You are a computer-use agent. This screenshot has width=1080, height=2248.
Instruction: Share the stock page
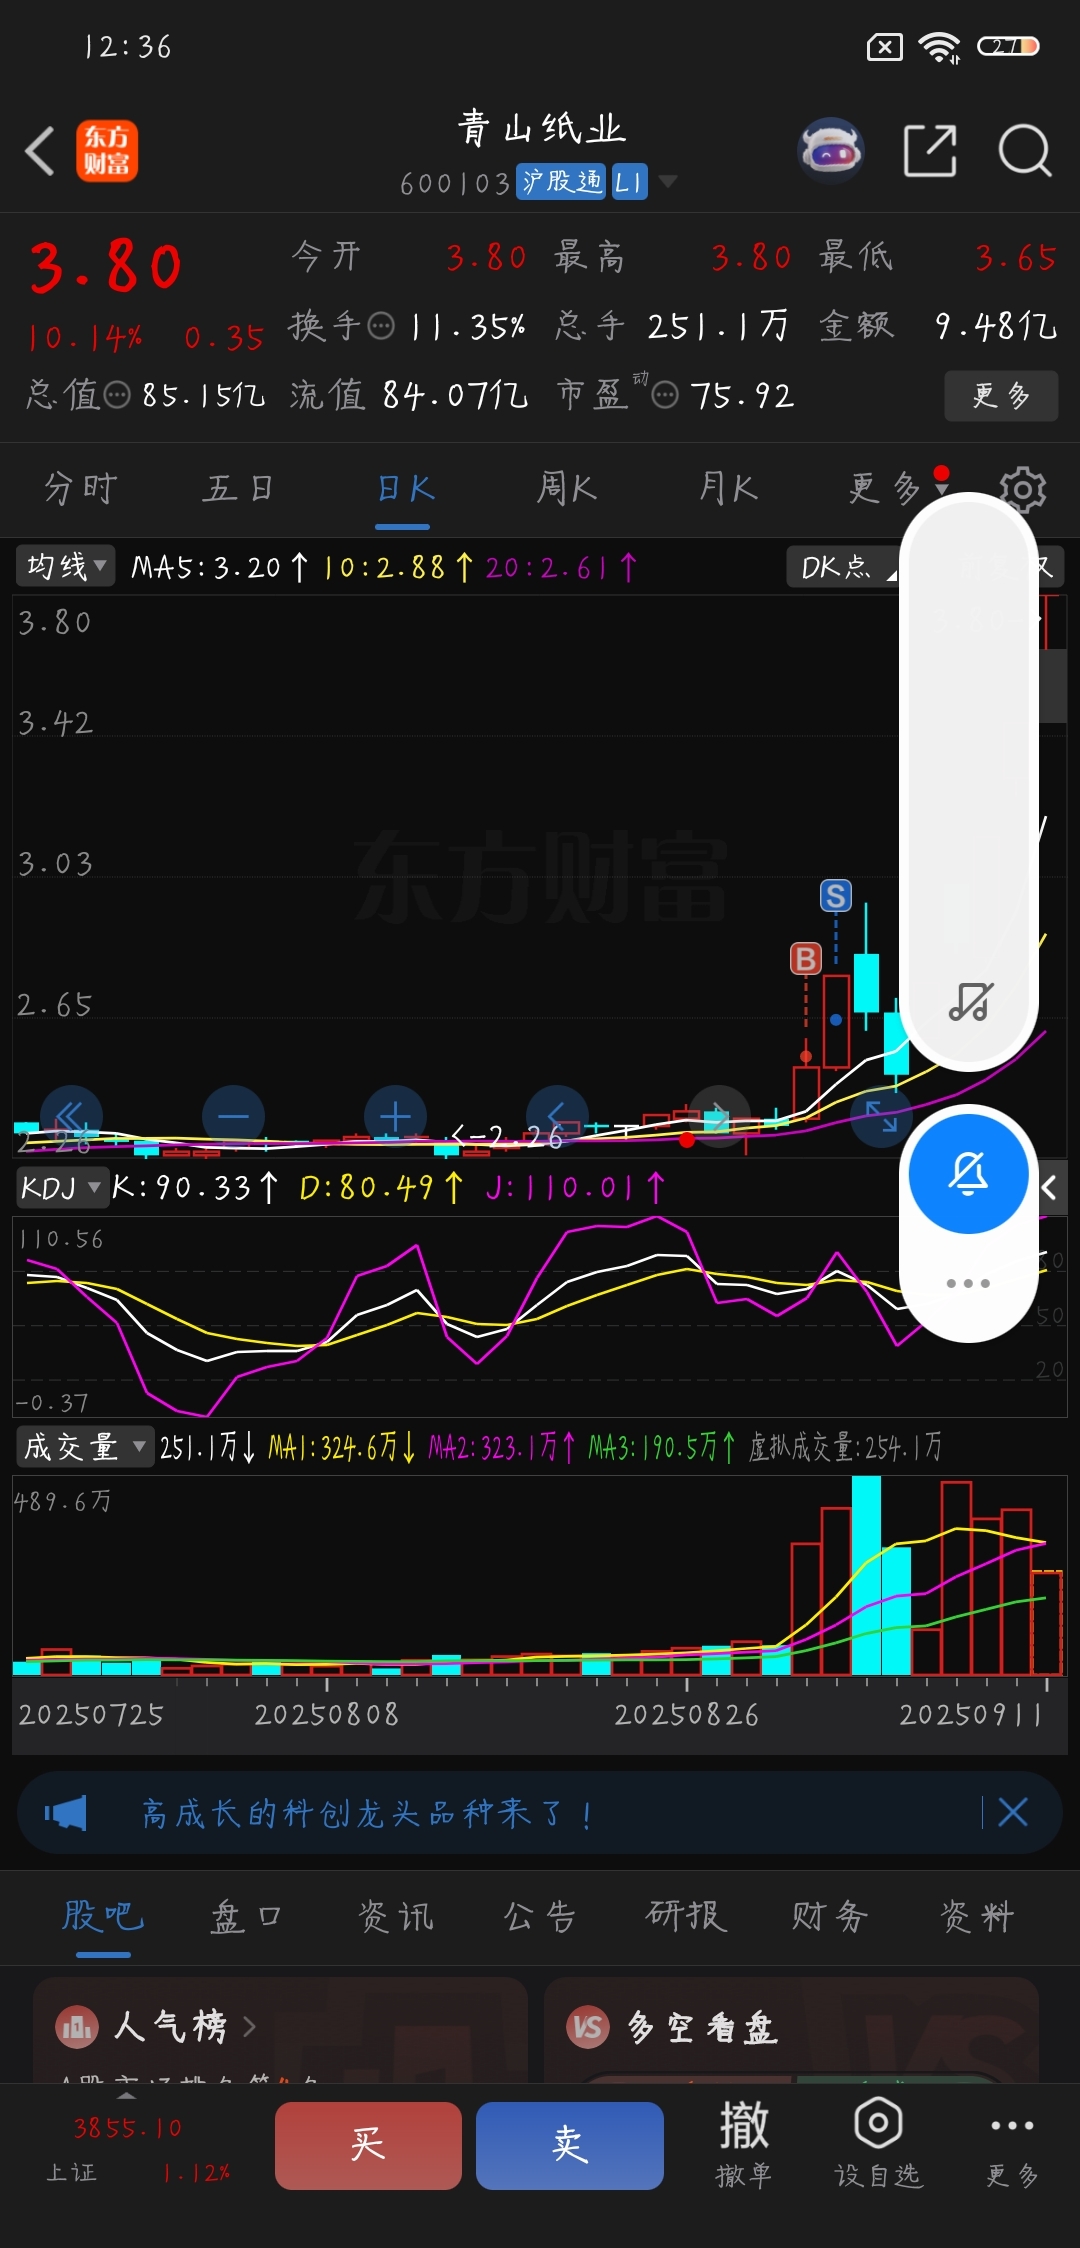point(930,151)
